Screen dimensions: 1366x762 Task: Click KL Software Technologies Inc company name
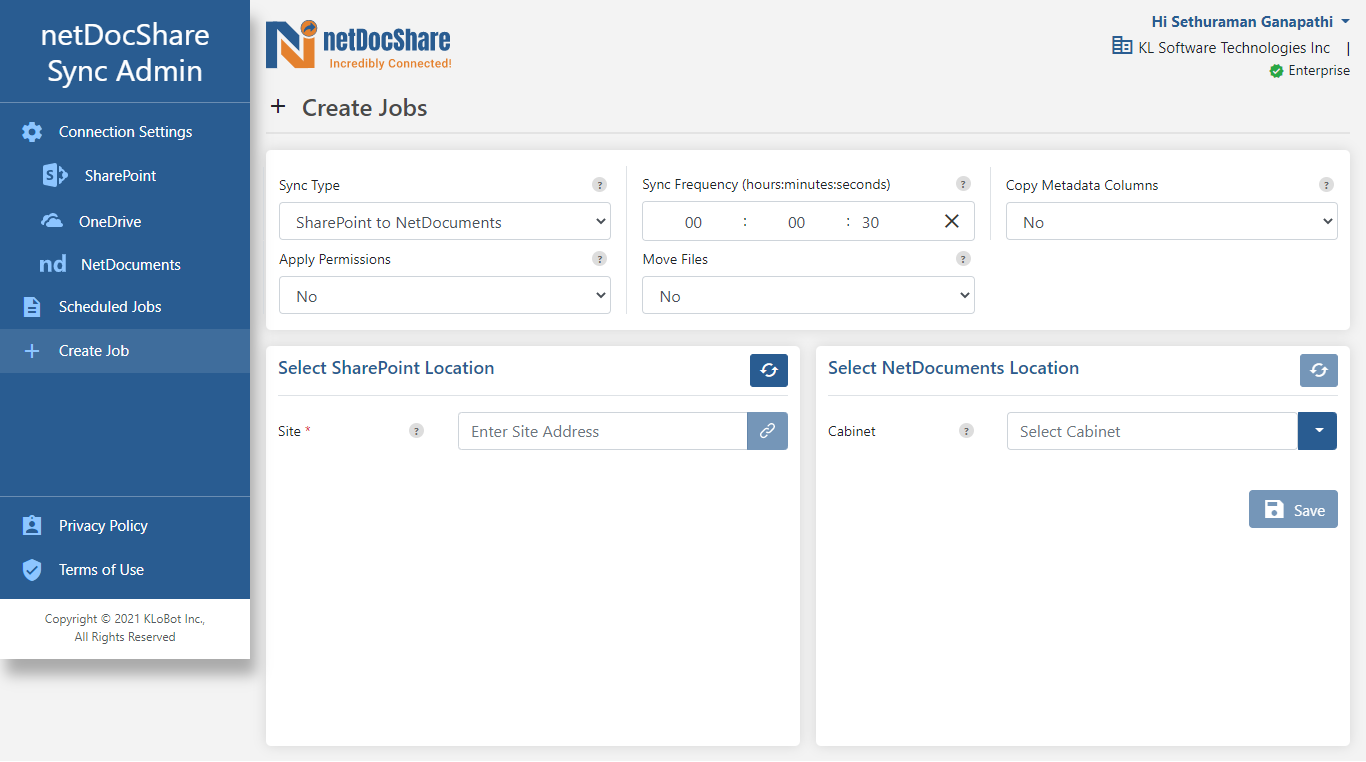pos(1234,47)
